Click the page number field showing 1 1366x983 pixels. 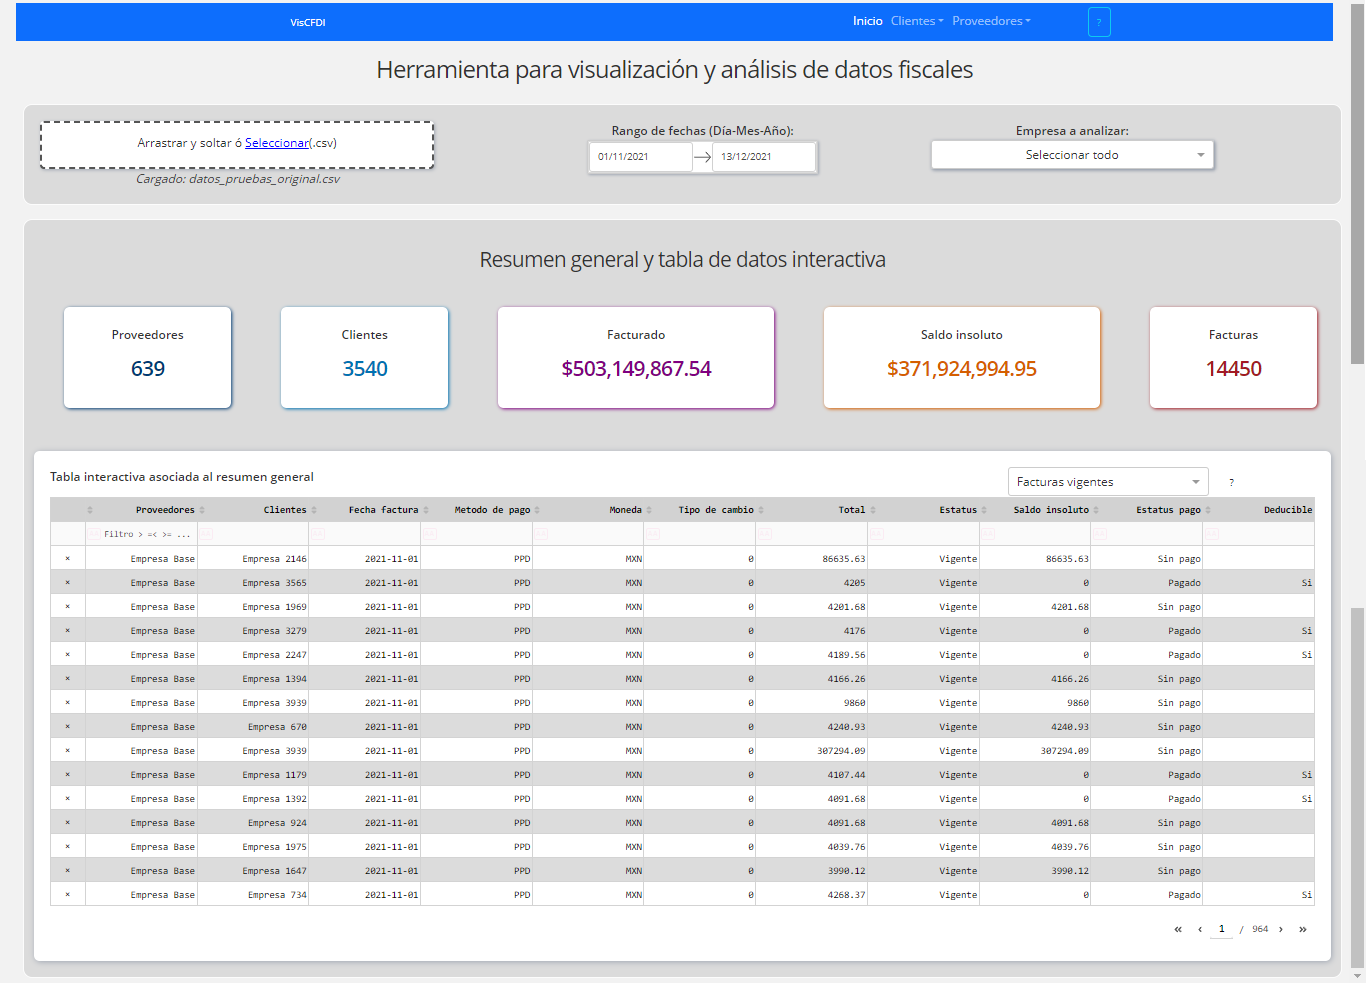1221,929
